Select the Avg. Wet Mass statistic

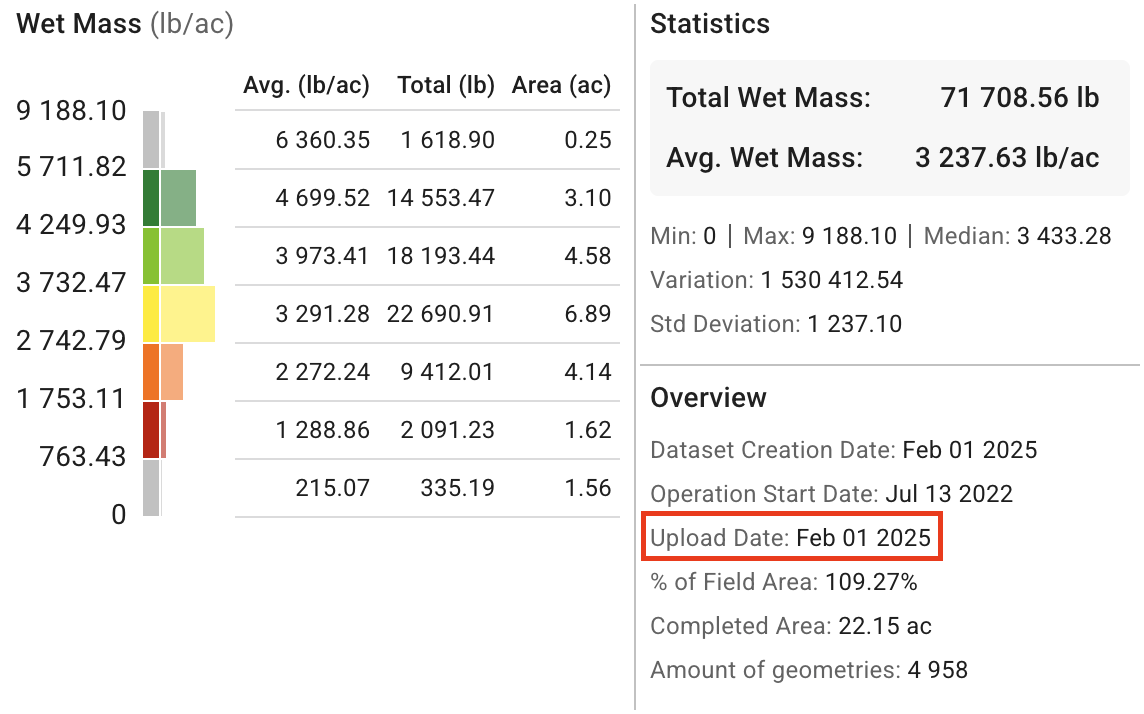tap(883, 158)
